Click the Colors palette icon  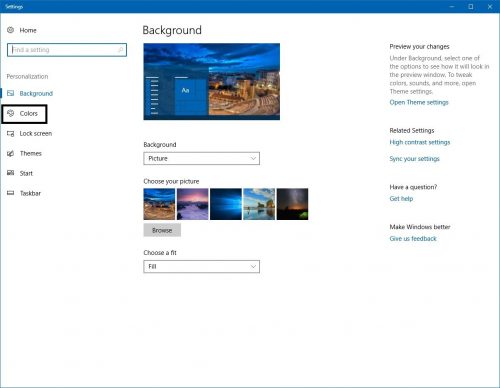tap(11, 113)
